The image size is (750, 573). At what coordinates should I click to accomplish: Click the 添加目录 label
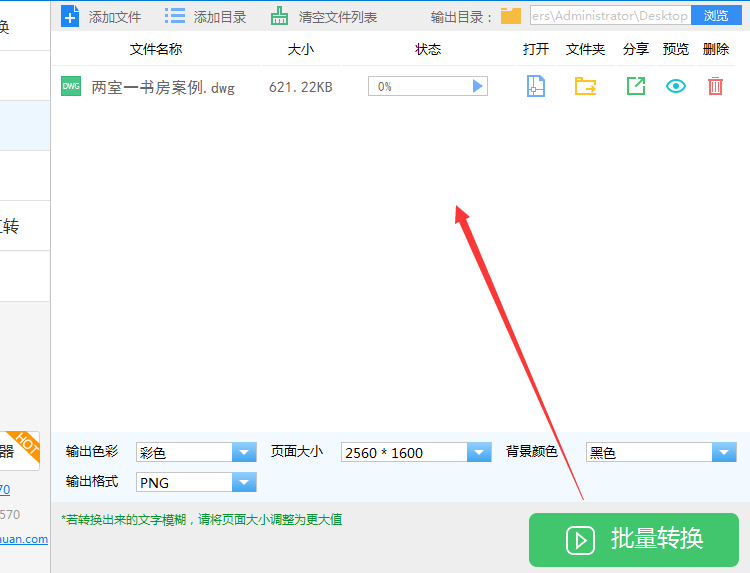(220, 17)
